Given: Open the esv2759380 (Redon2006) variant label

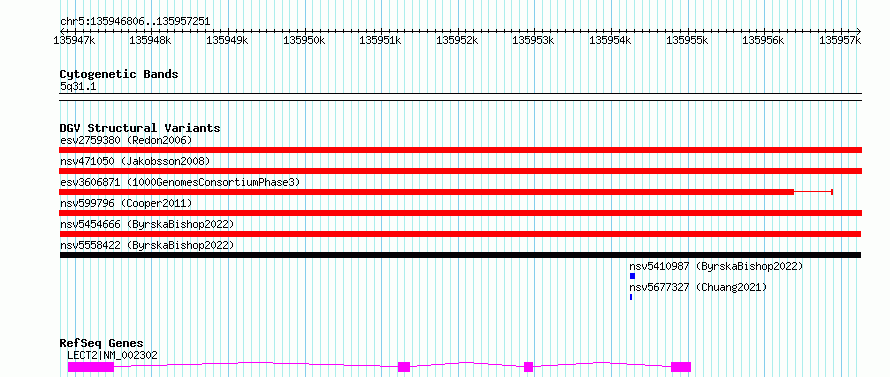Looking at the screenshot, I should coord(126,140).
